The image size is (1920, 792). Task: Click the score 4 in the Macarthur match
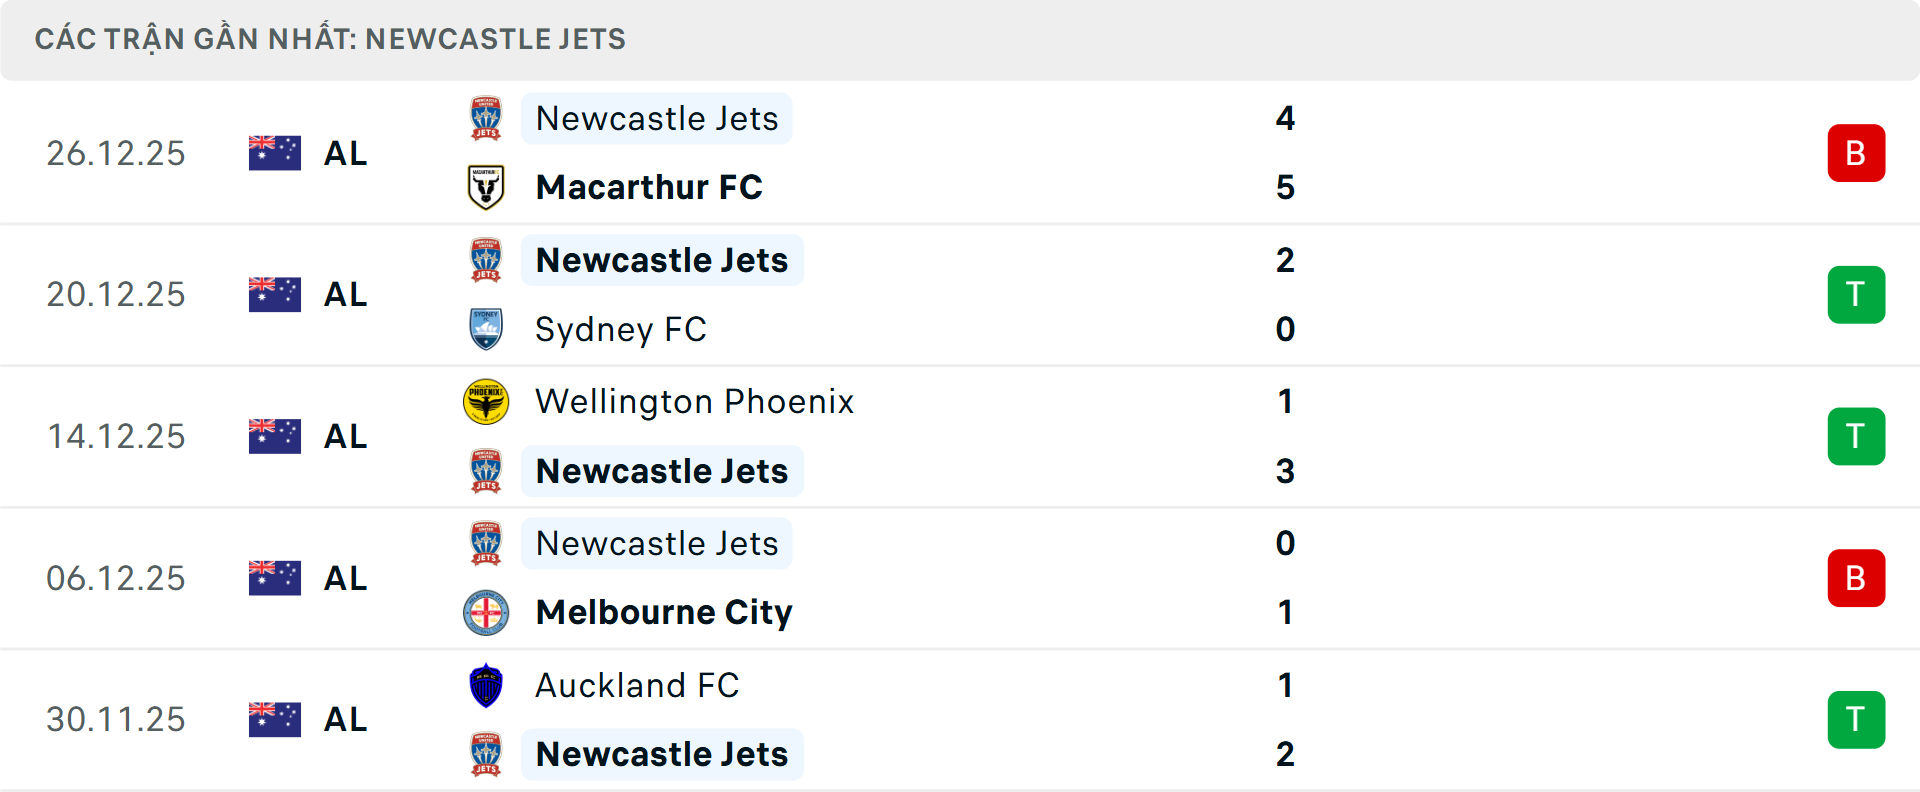pos(1287,118)
